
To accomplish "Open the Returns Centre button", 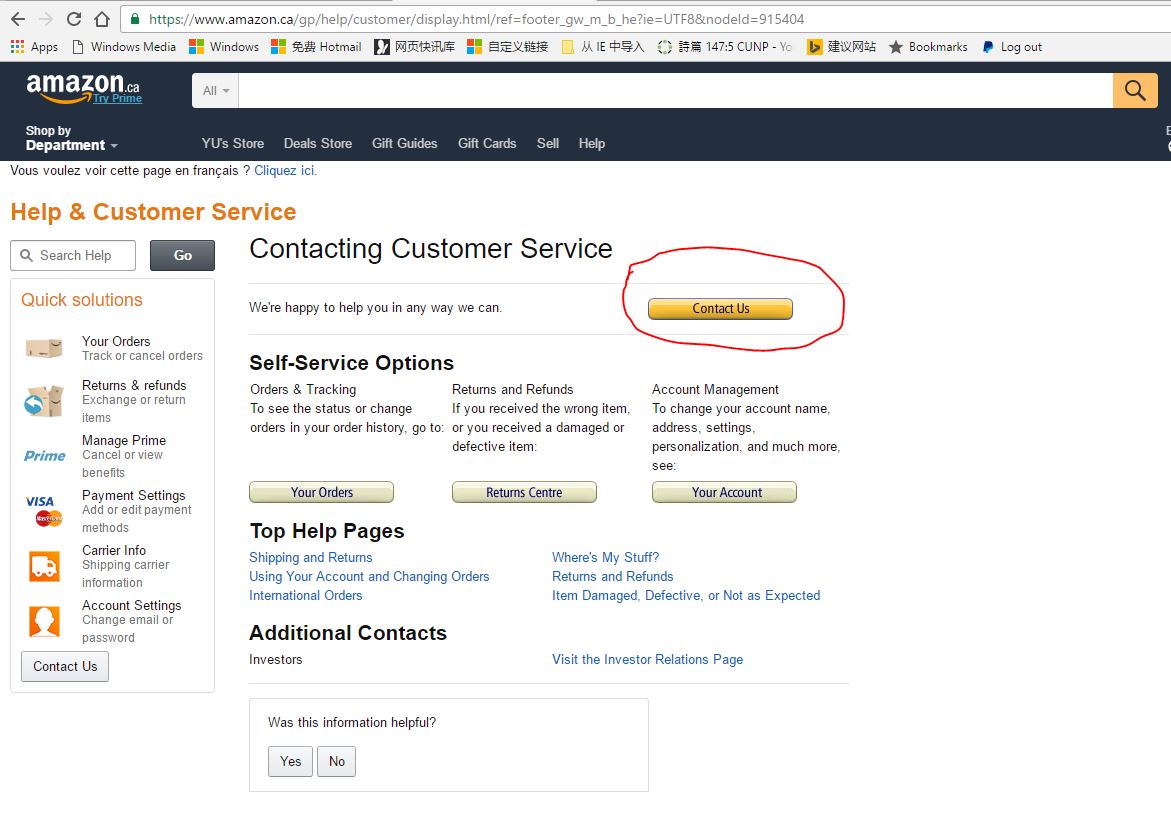I will [524, 492].
